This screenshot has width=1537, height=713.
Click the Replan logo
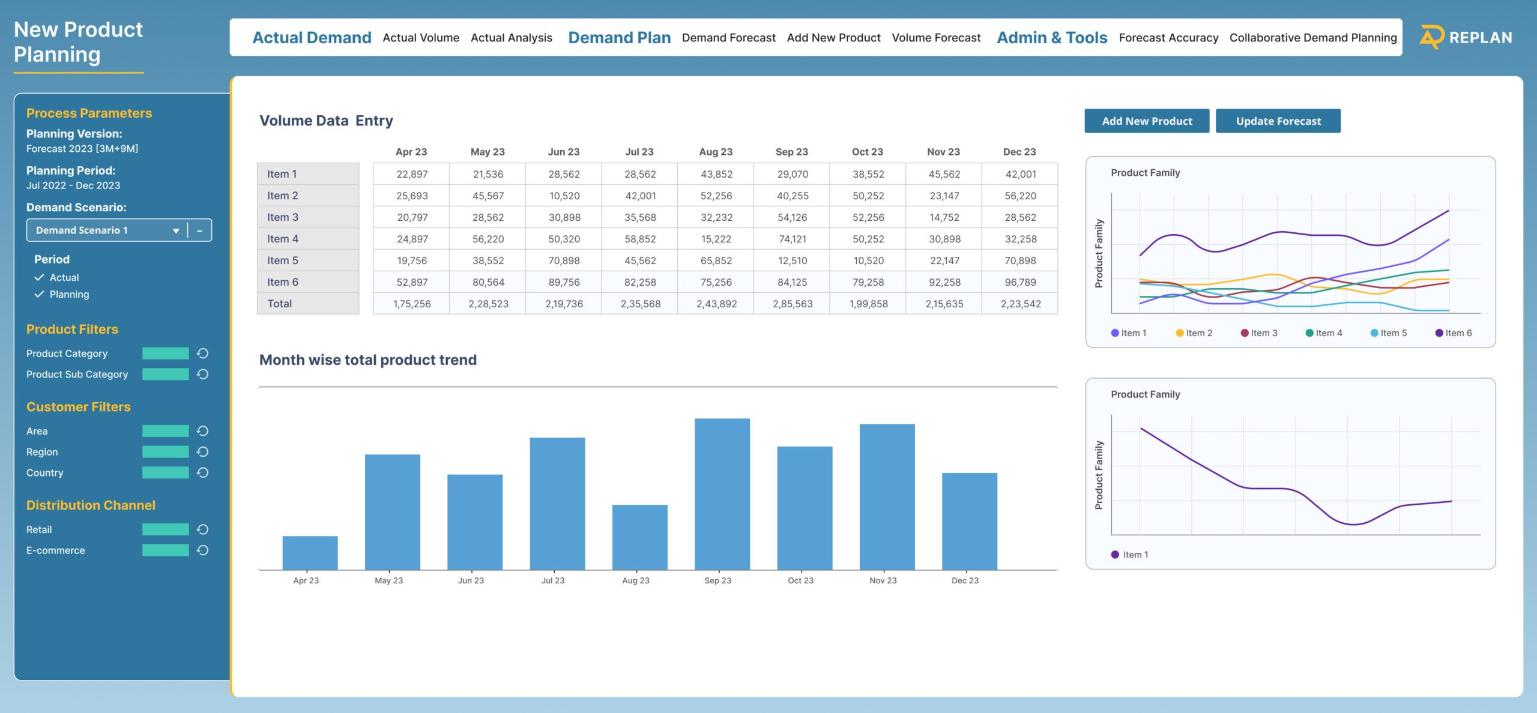coord(1466,38)
